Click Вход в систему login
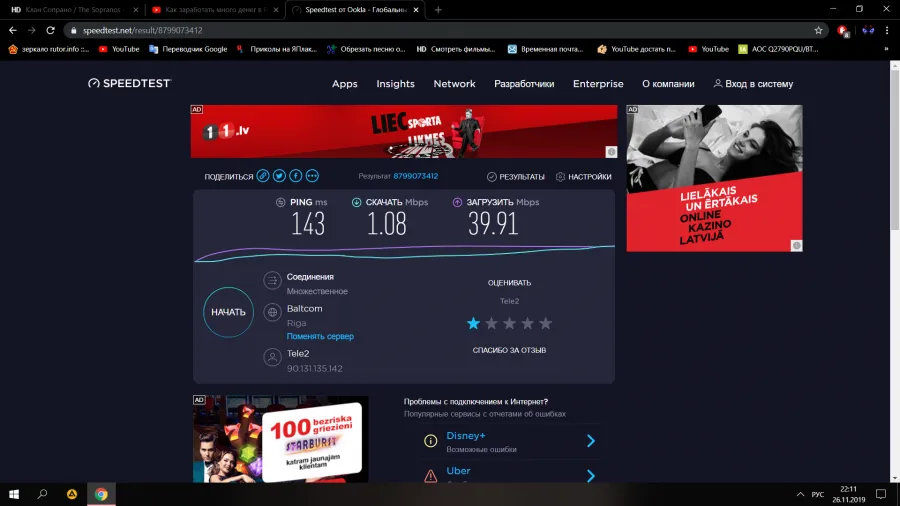This screenshot has width=900, height=506. (x=753, y=84)
